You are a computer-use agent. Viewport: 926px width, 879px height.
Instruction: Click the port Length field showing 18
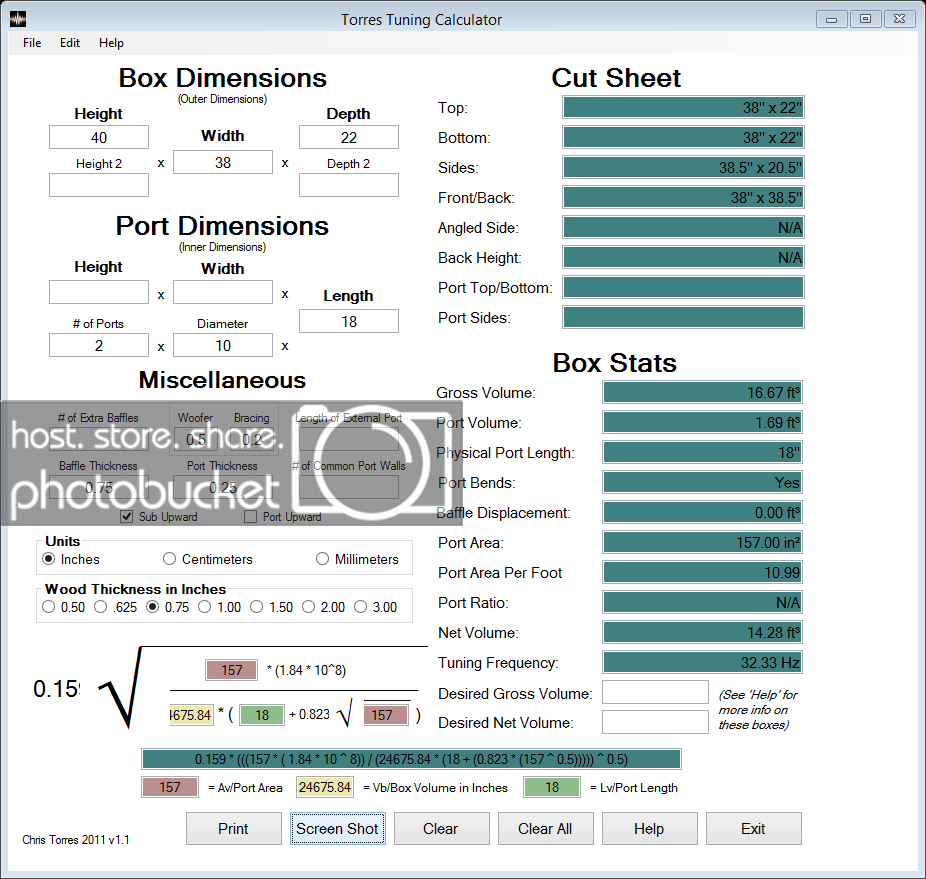pos(348,321)
